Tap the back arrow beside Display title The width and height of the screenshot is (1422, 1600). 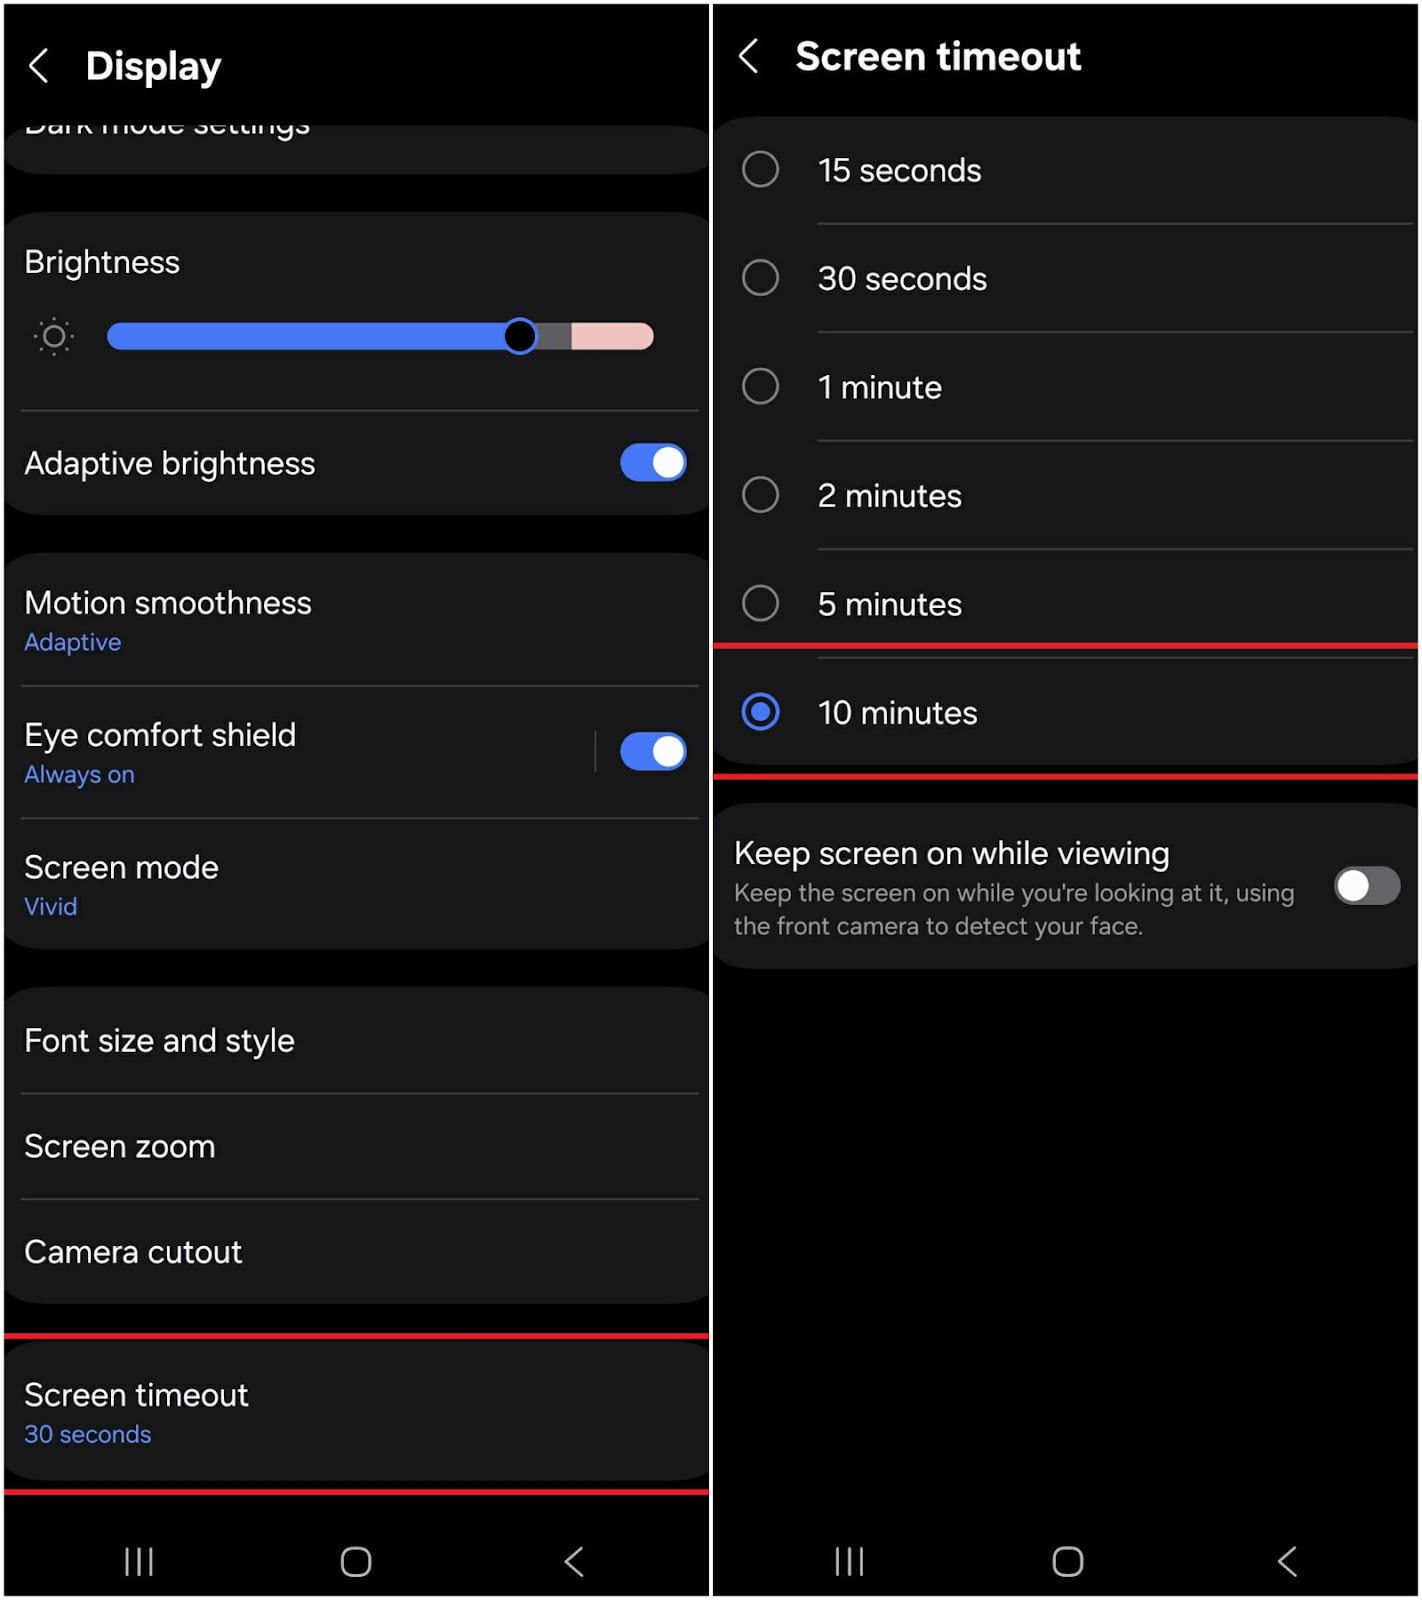coord(39,66)
